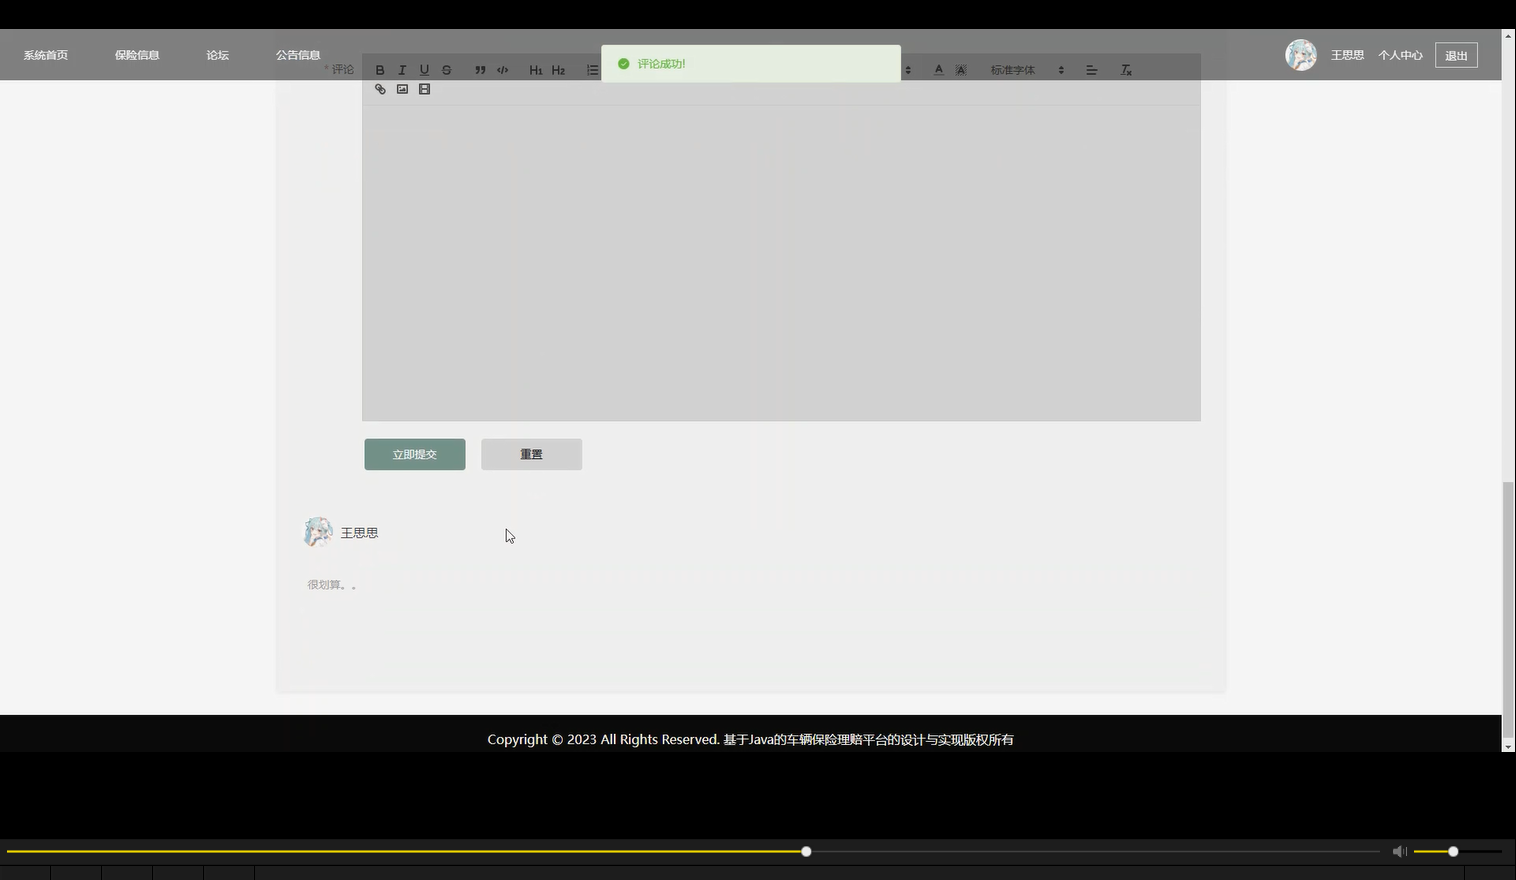Insert a video into the comment
This screenshot has width=1516, height=880.
424,89
